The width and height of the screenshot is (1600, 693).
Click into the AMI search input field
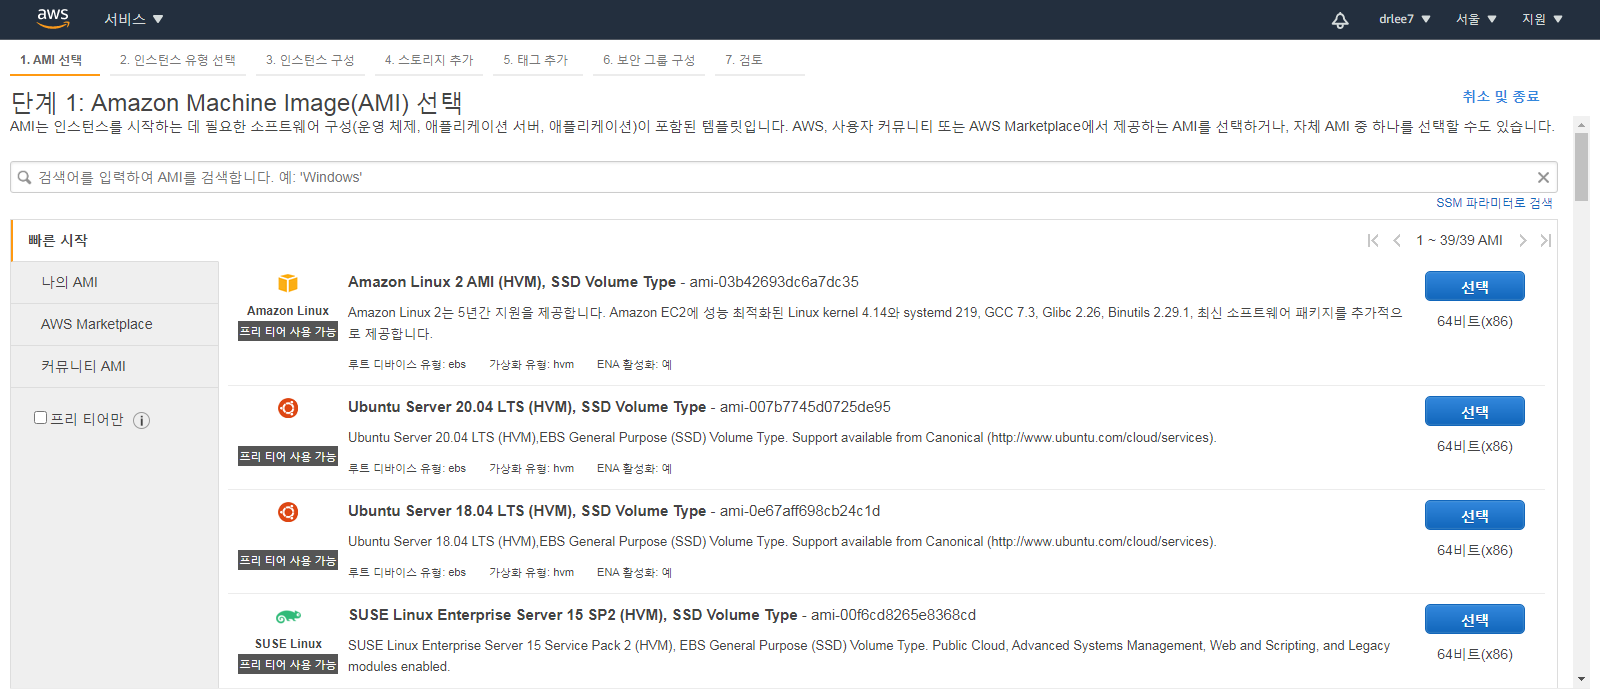pos(784,177)
